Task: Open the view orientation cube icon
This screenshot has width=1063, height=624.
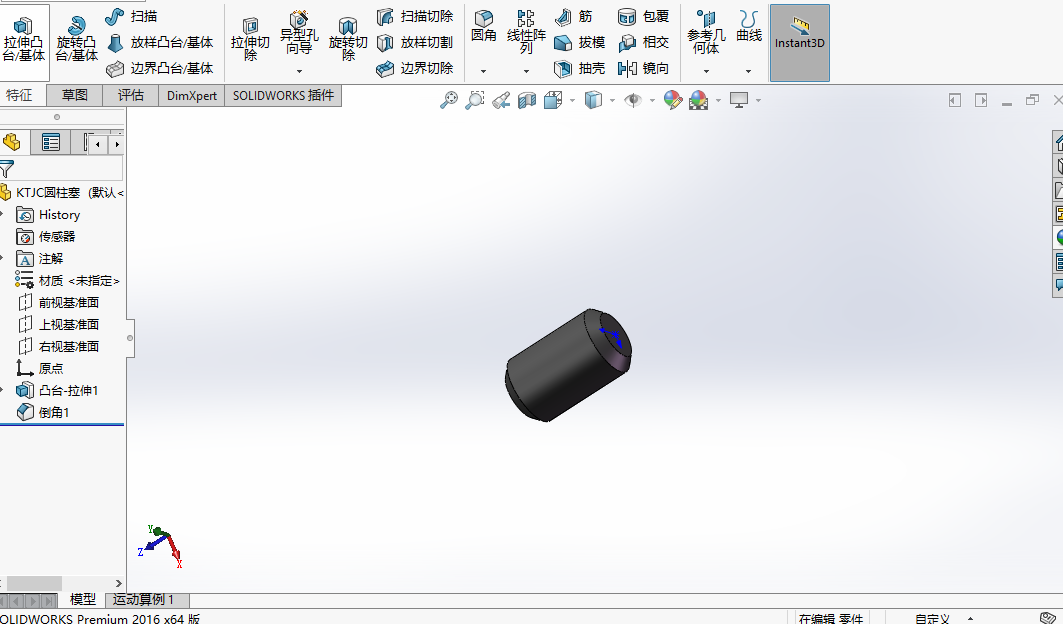Action: pyautogui.click(x=553, y=100)
